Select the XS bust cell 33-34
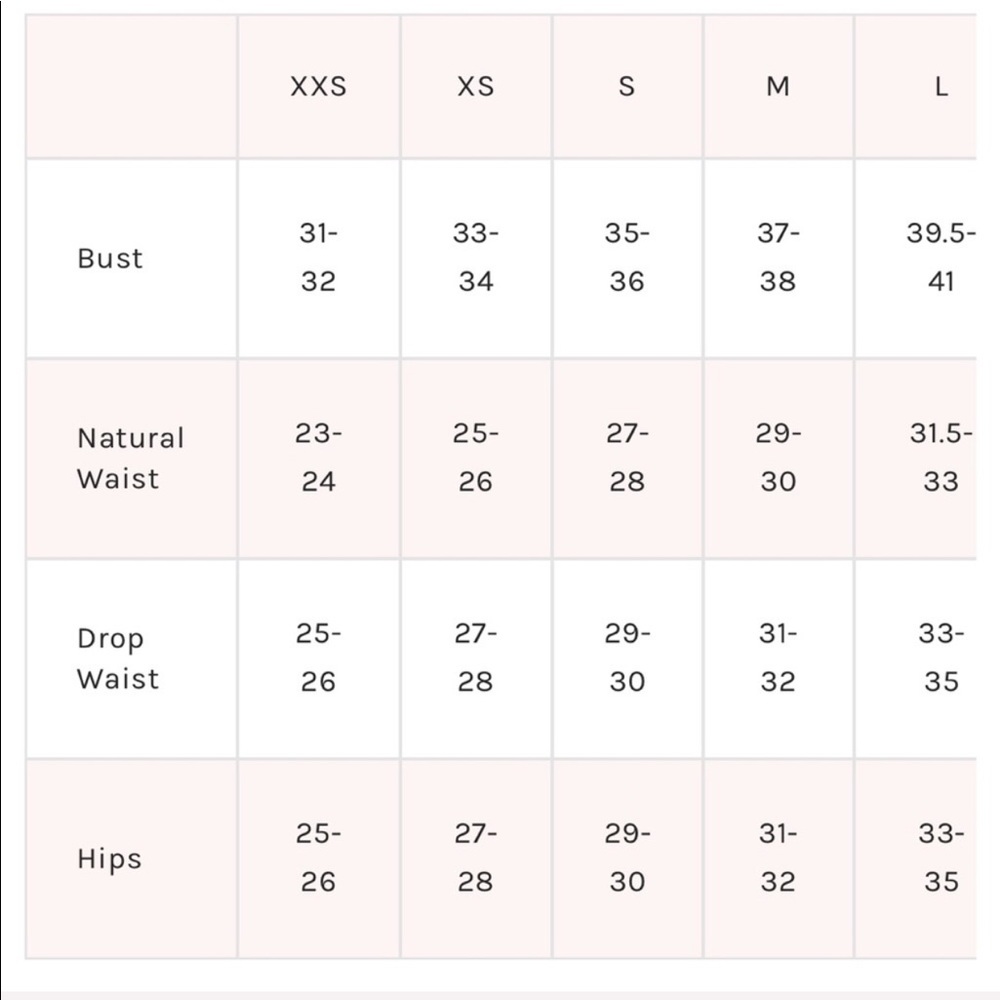This screenshot has width=1000, height=1000. click(476, 258)
